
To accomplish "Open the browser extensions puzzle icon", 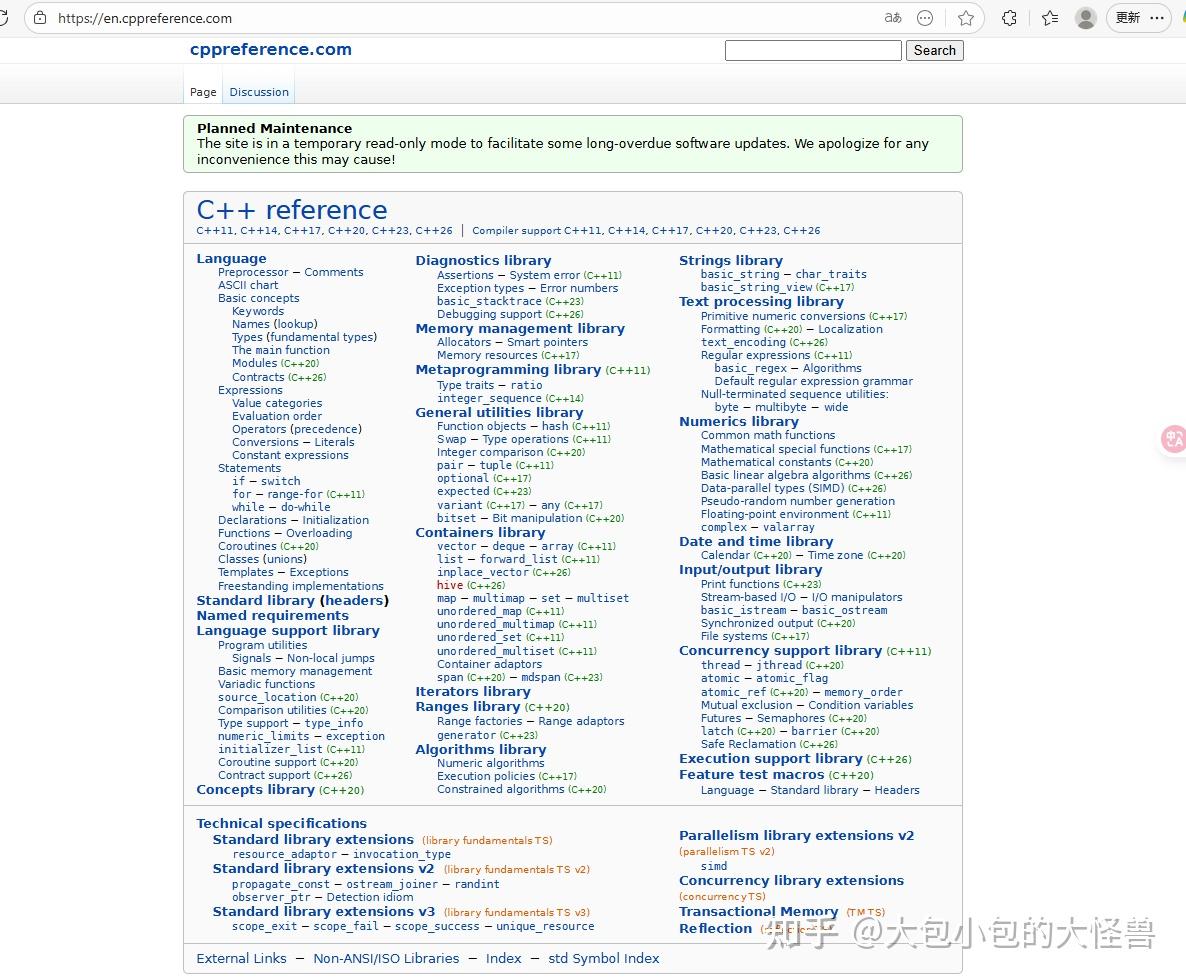I will coord(1009,18).
